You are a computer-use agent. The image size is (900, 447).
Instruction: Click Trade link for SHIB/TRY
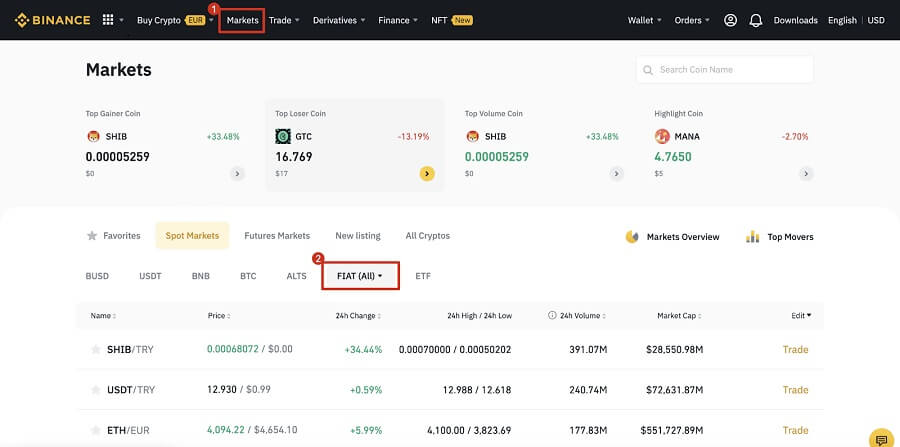[796, 349]
